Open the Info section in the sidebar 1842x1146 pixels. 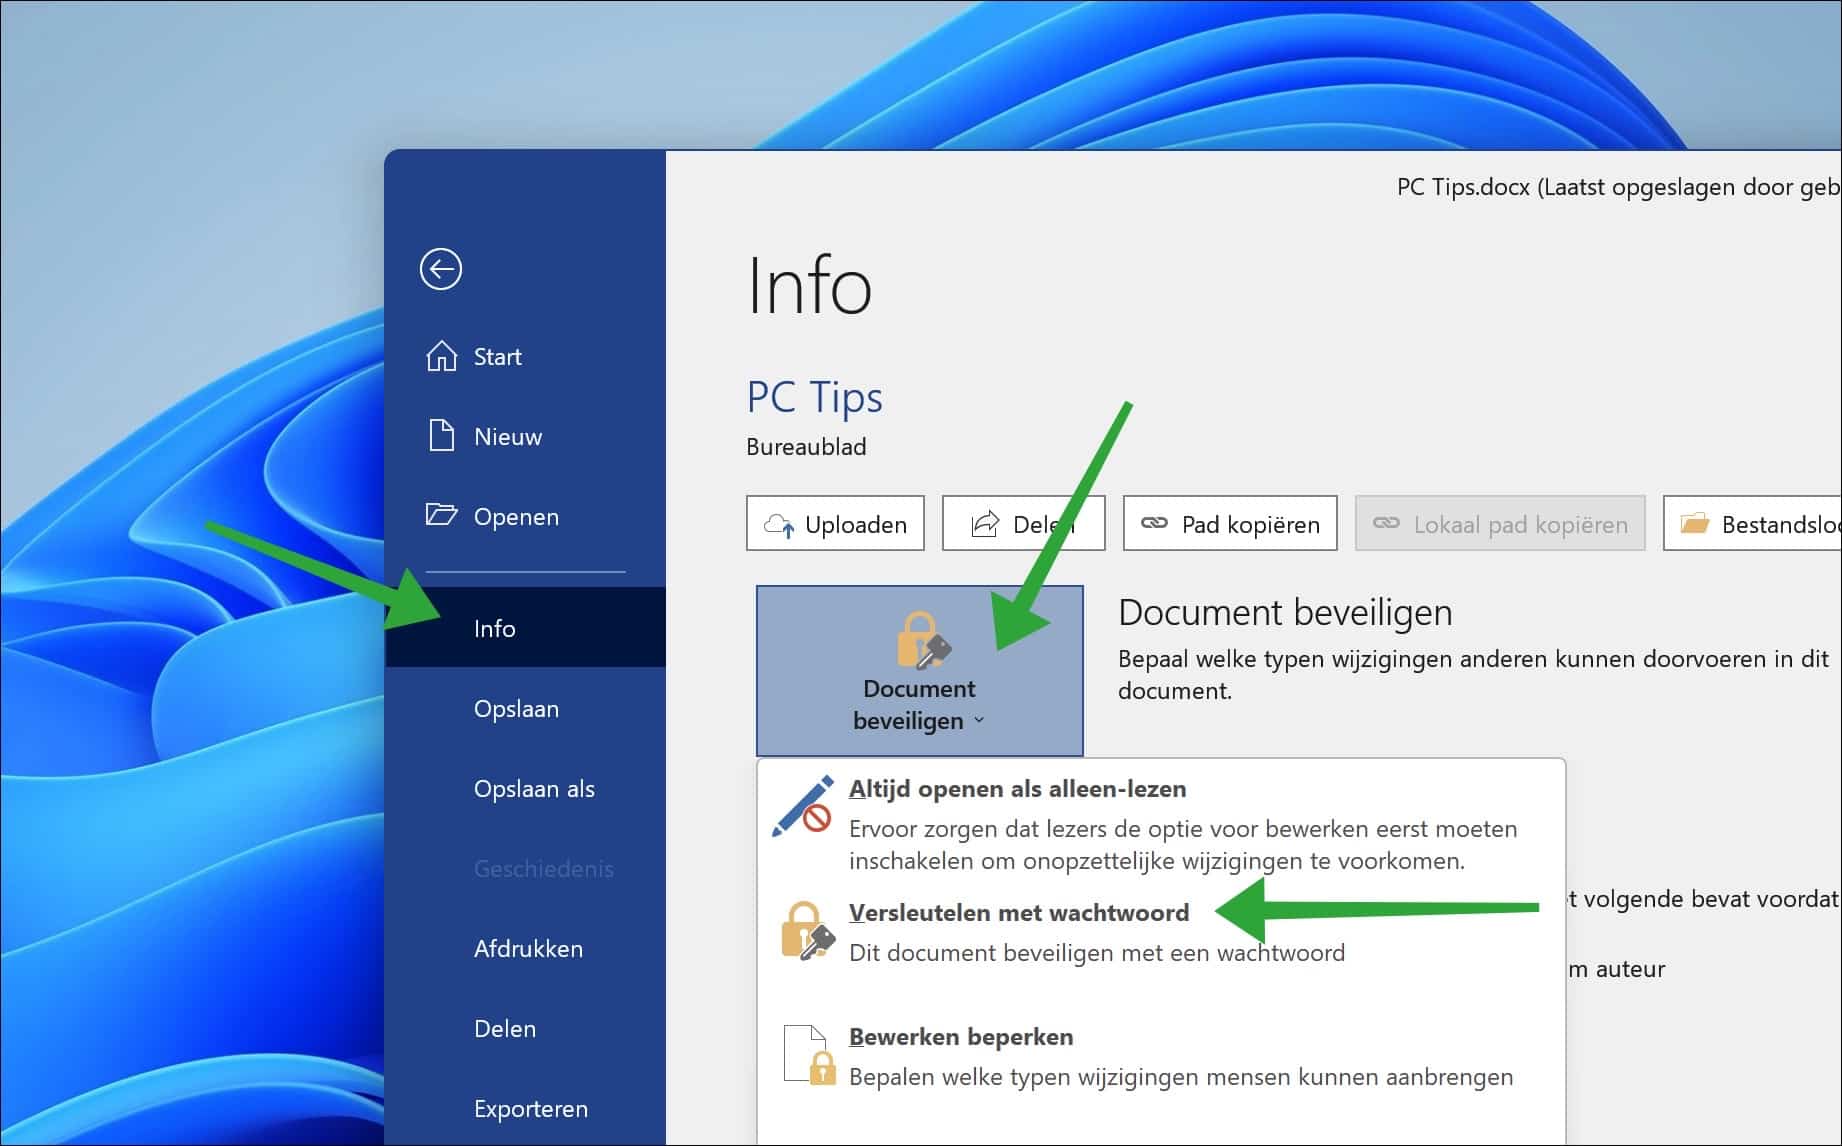click(494, 628)
